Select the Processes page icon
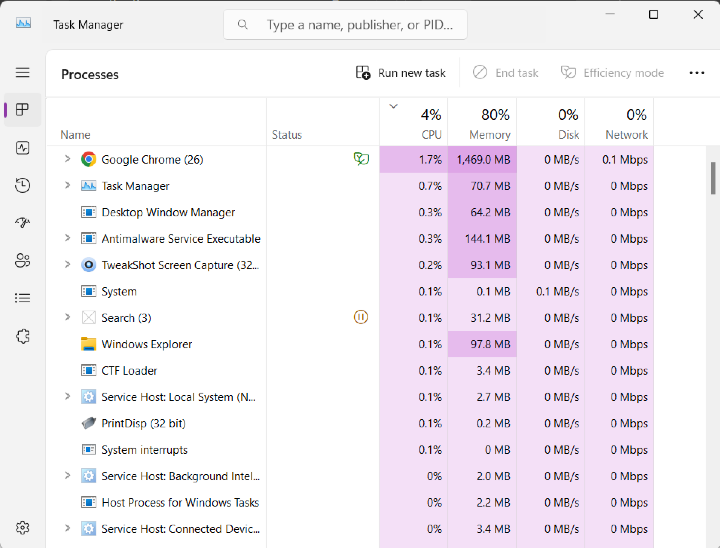The height and width of the screenshot is (548, 720). click(x=22, y=110)
